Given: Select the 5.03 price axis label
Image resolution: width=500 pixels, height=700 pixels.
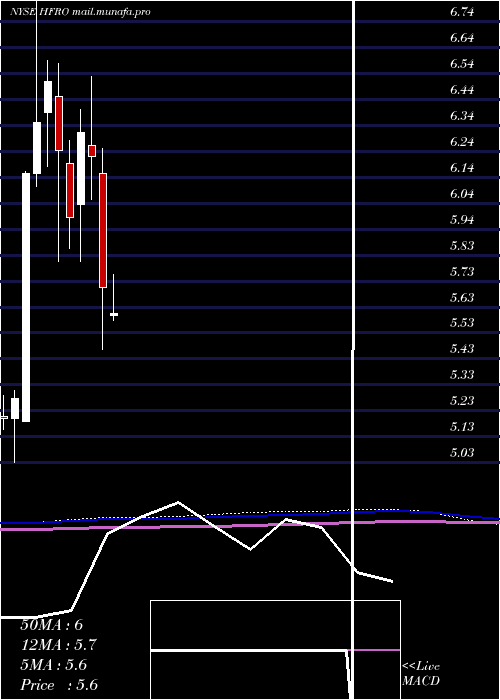Looking at the screenshot, I should click(x=462, y=452).
